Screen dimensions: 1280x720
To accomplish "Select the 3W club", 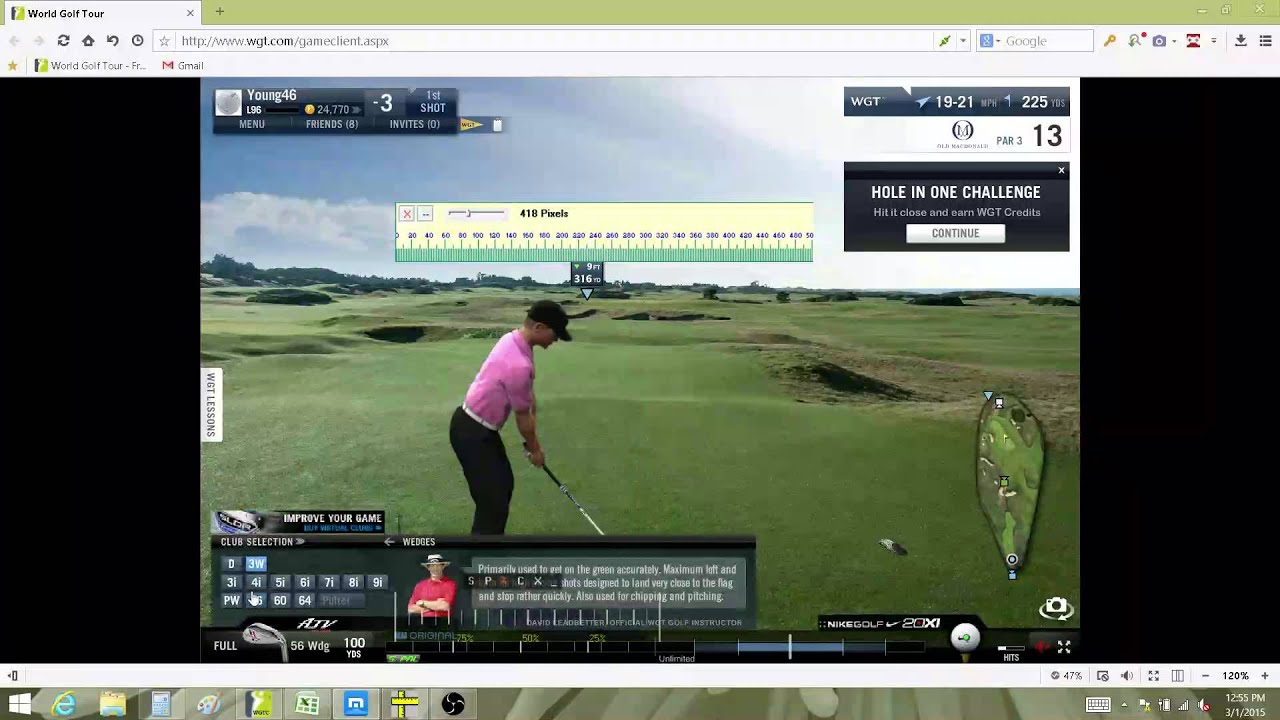I will coord(256,564).
